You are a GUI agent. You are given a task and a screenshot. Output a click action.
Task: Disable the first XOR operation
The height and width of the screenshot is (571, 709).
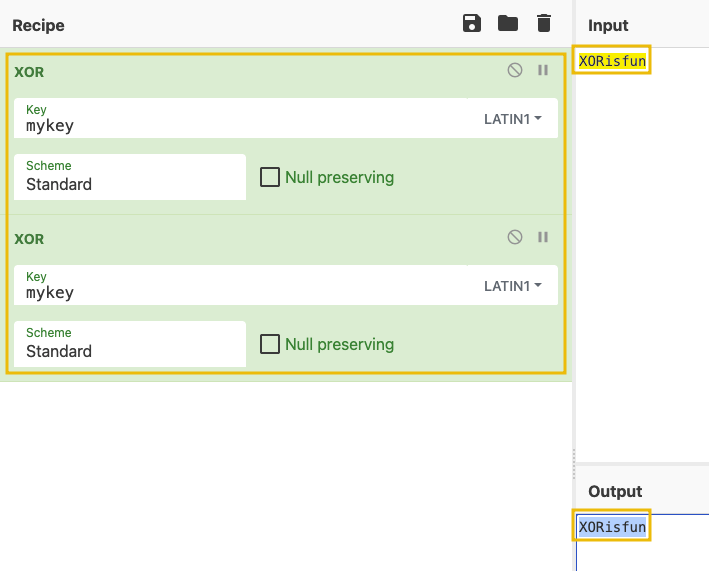515,70
